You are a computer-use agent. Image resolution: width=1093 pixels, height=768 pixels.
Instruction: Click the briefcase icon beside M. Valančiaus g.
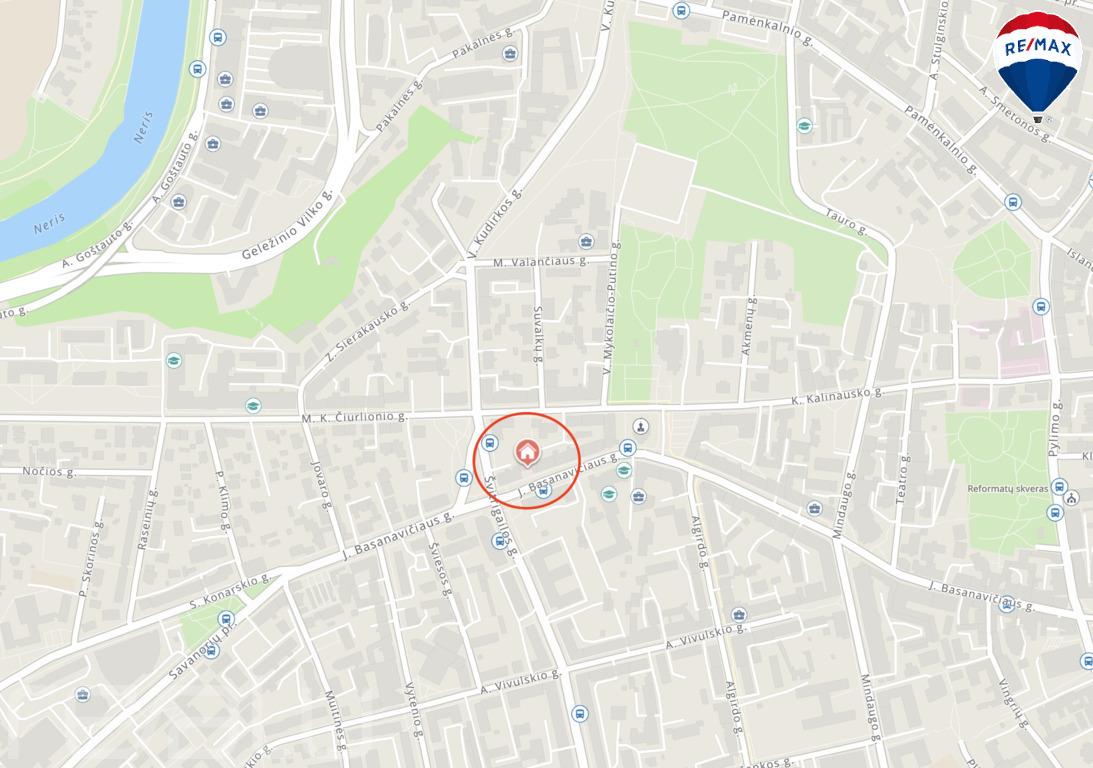pos(586,242)
